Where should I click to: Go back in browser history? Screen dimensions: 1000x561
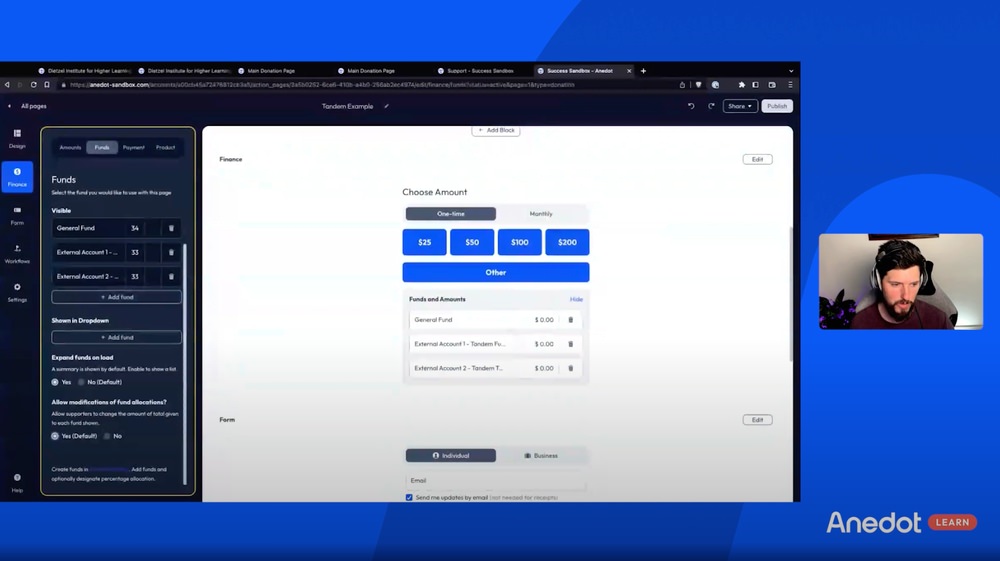pyautogui.click(x=7, y=84)
